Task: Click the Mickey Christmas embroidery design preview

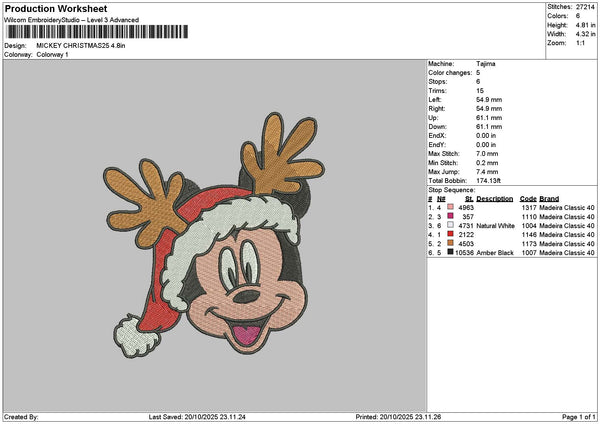Action: tap(214, 235)
